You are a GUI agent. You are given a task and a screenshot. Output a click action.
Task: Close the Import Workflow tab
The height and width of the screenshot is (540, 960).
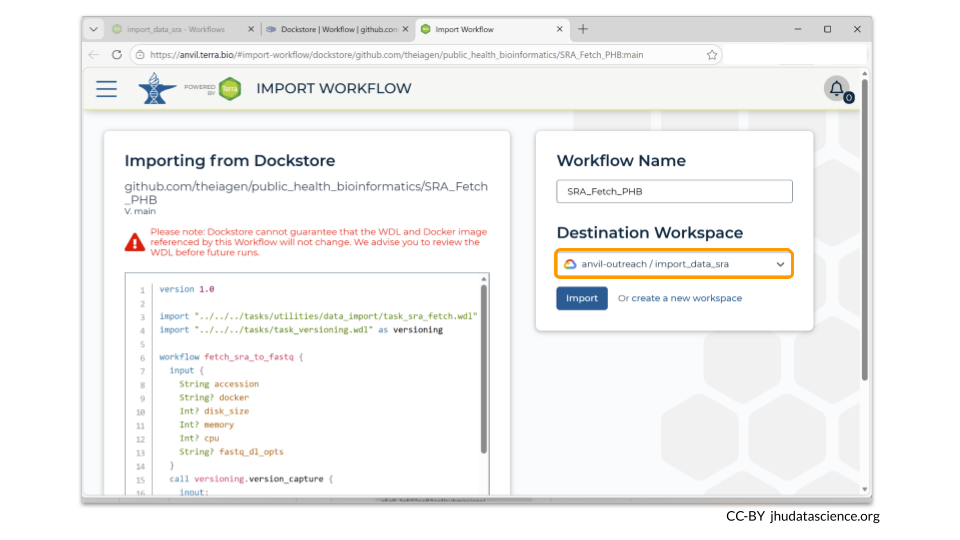point(559,29)
